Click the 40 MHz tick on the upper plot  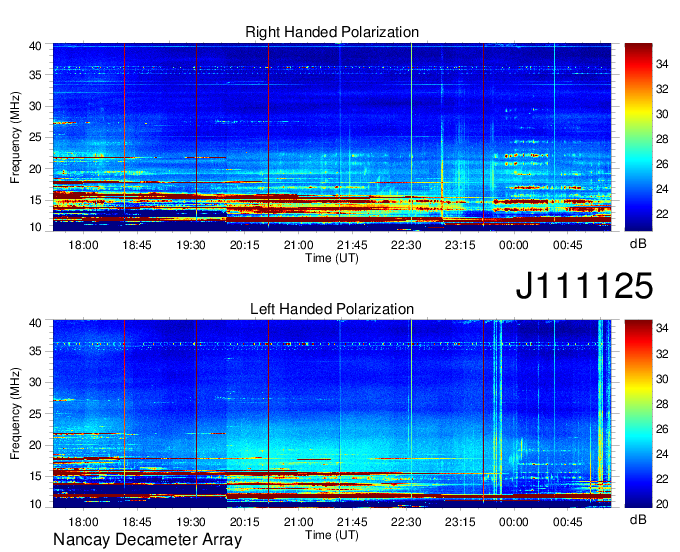35,46
